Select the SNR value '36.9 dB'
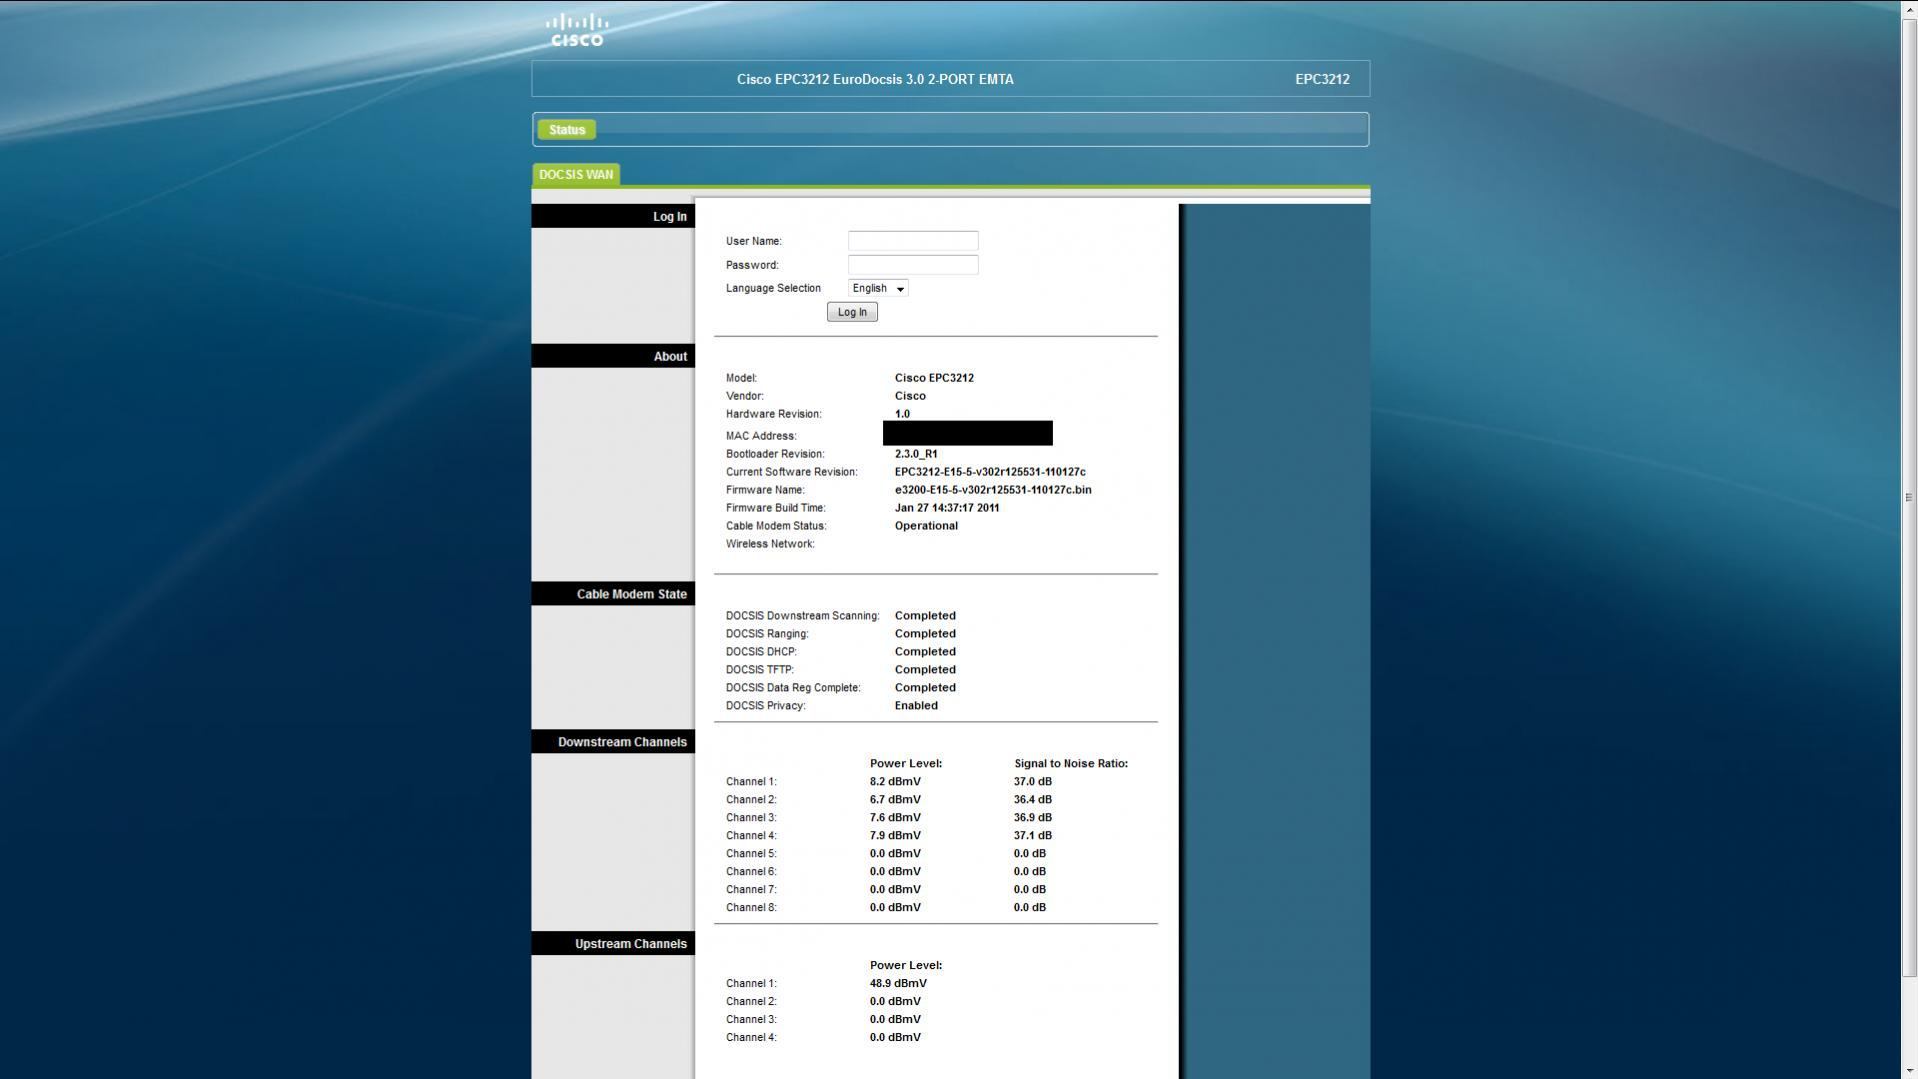 1033,818
